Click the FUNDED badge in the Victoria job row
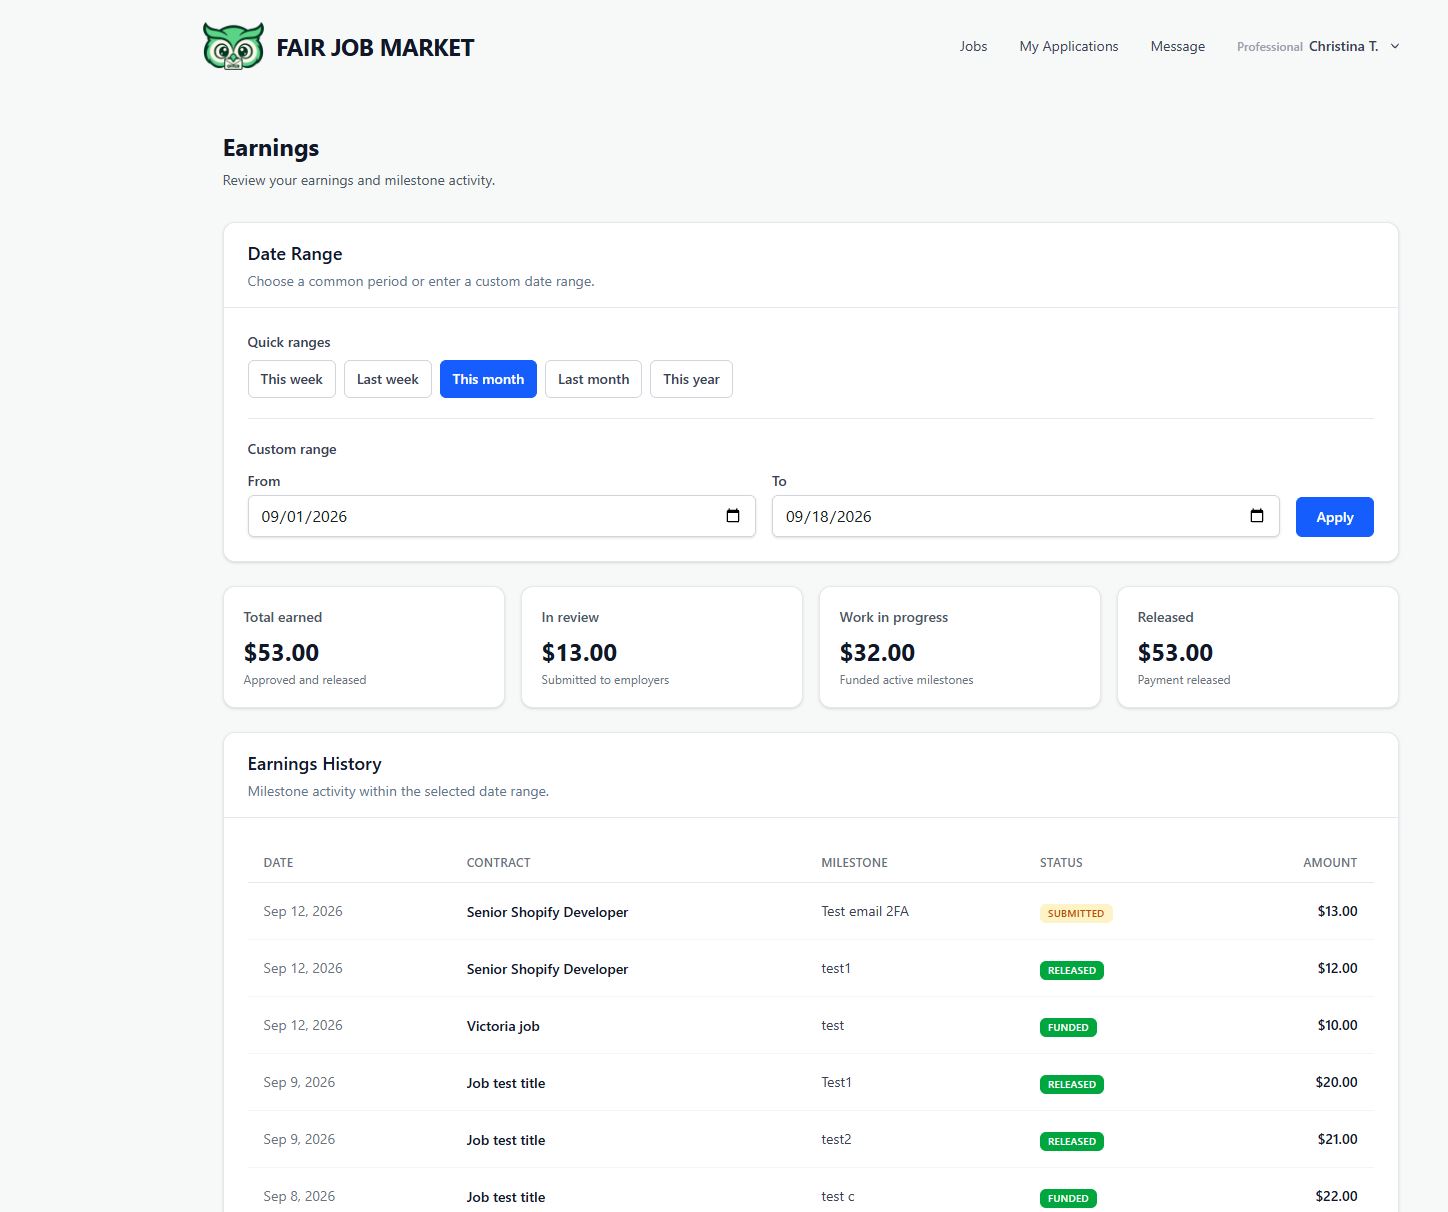Viewport: 1448px width, 1212px height. tap(1068, 1027)
